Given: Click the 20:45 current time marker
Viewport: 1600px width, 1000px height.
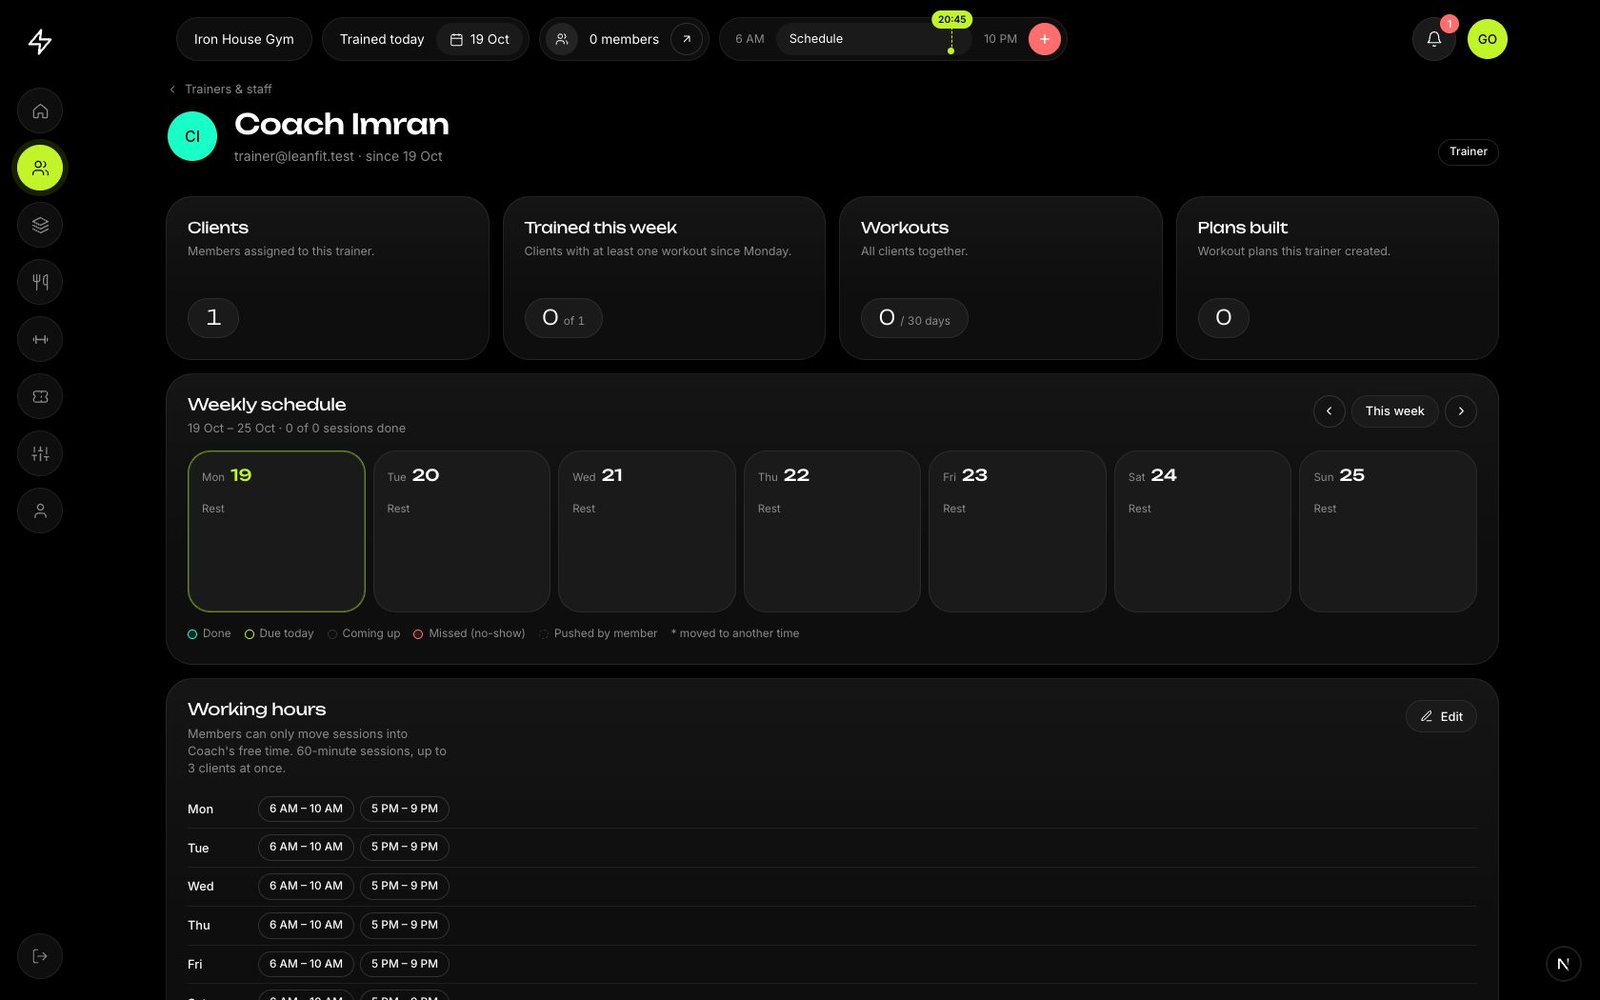Looking at the screenshot, I should click(x=952, y=19).
